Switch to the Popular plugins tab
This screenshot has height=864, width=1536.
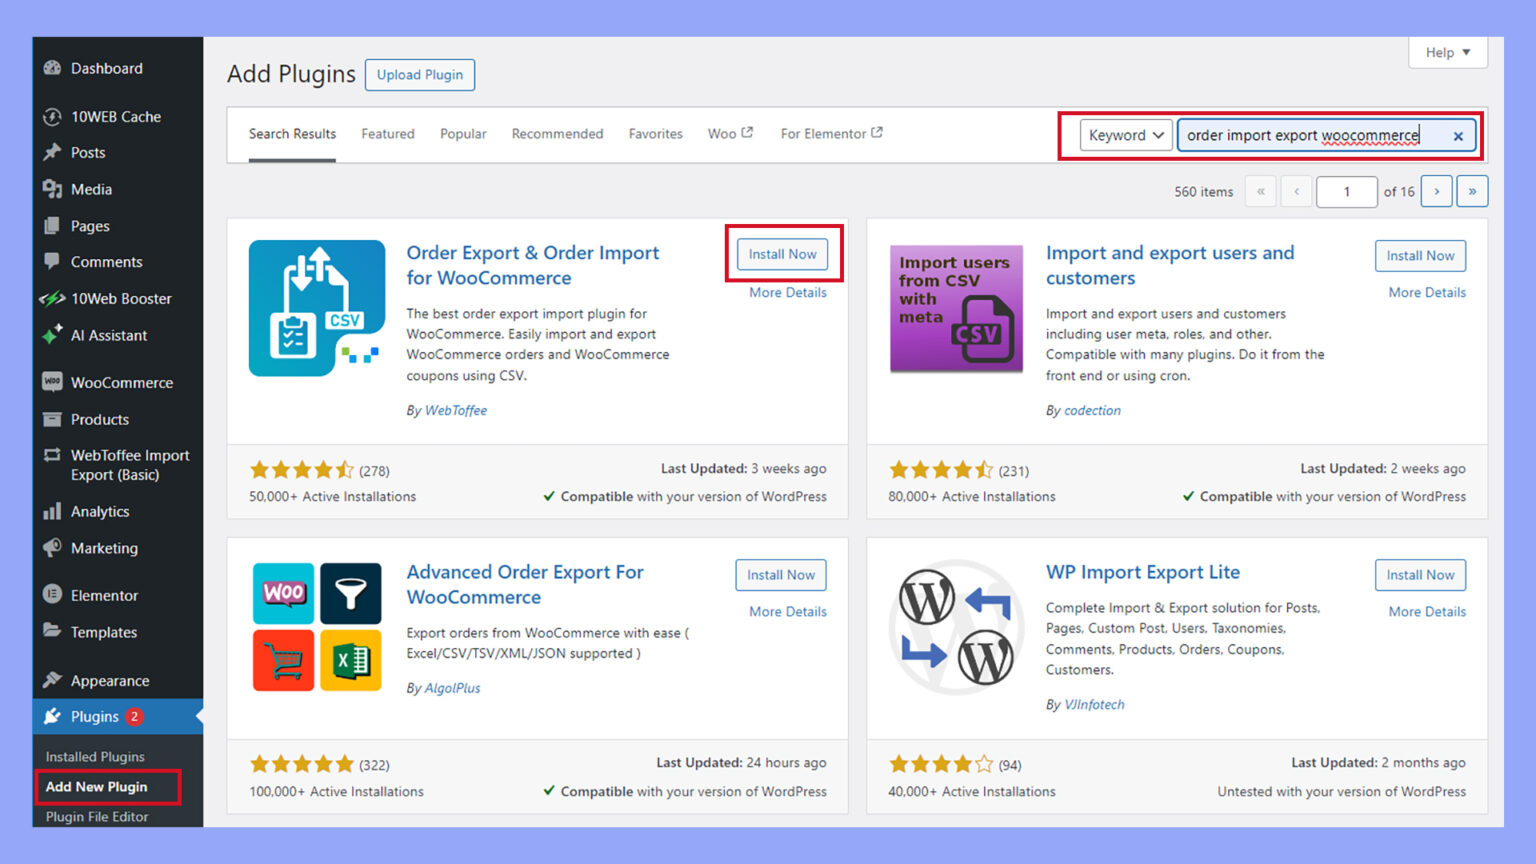(463, 133)
